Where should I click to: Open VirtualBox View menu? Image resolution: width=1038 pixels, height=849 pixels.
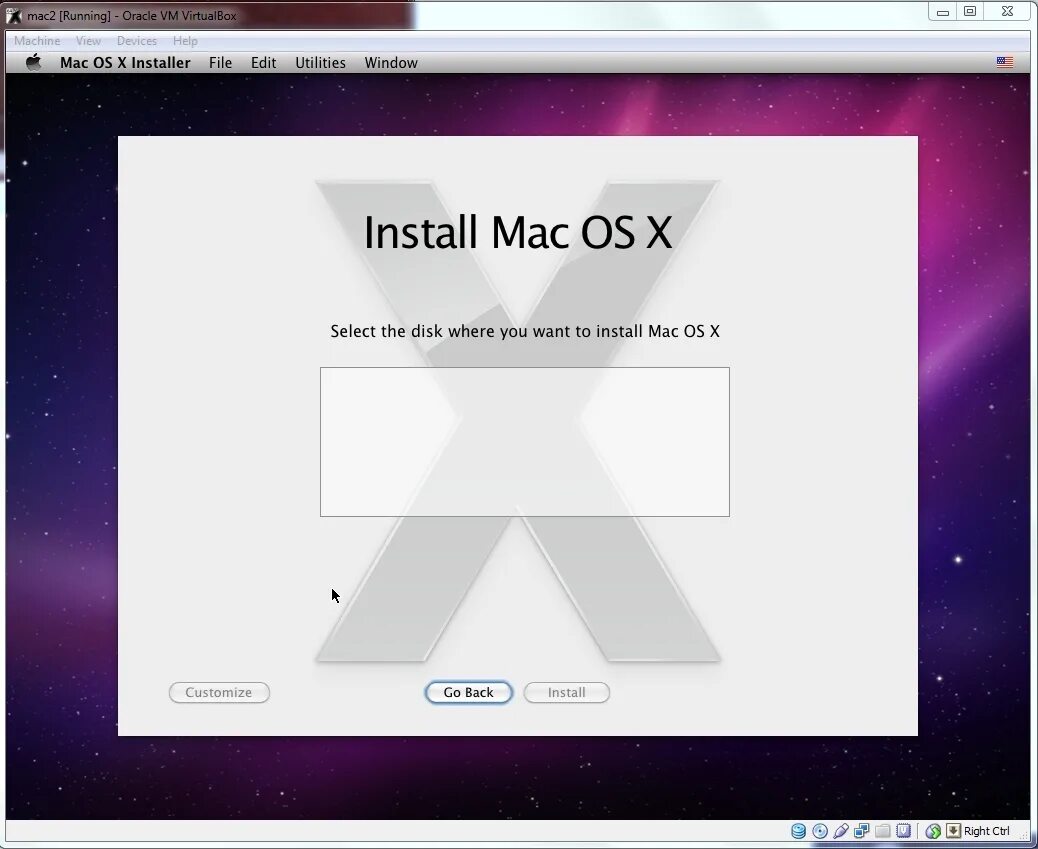88,40
